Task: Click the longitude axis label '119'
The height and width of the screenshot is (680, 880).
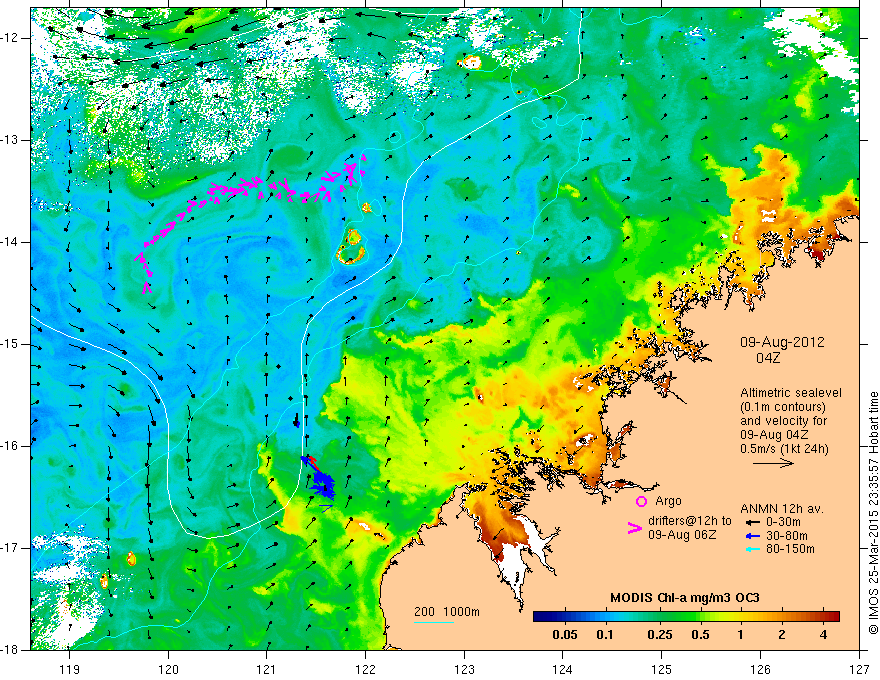Action: tap(69, 669)
